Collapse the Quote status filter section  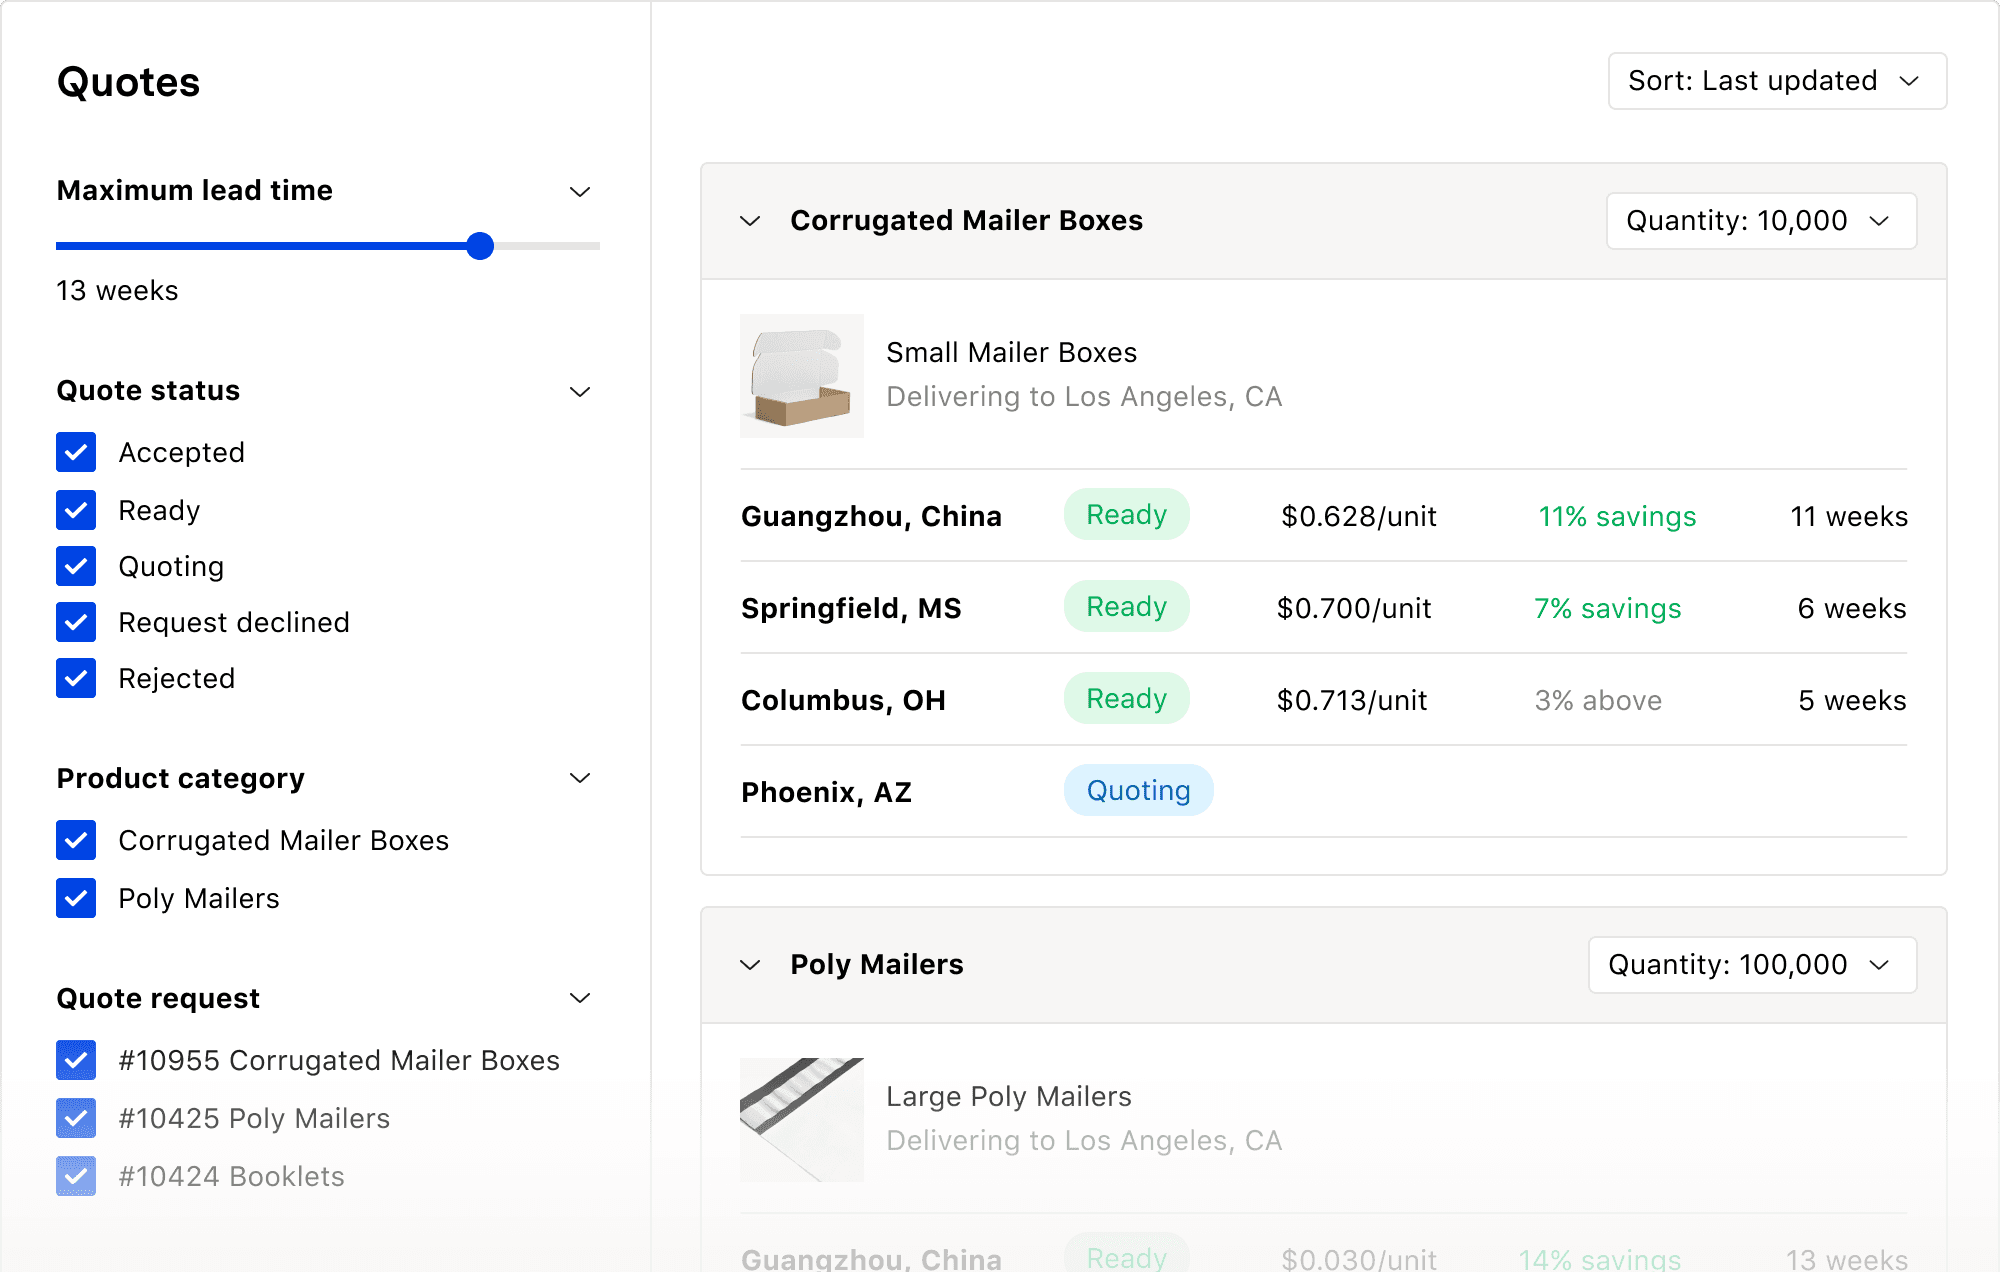[580, 391]
